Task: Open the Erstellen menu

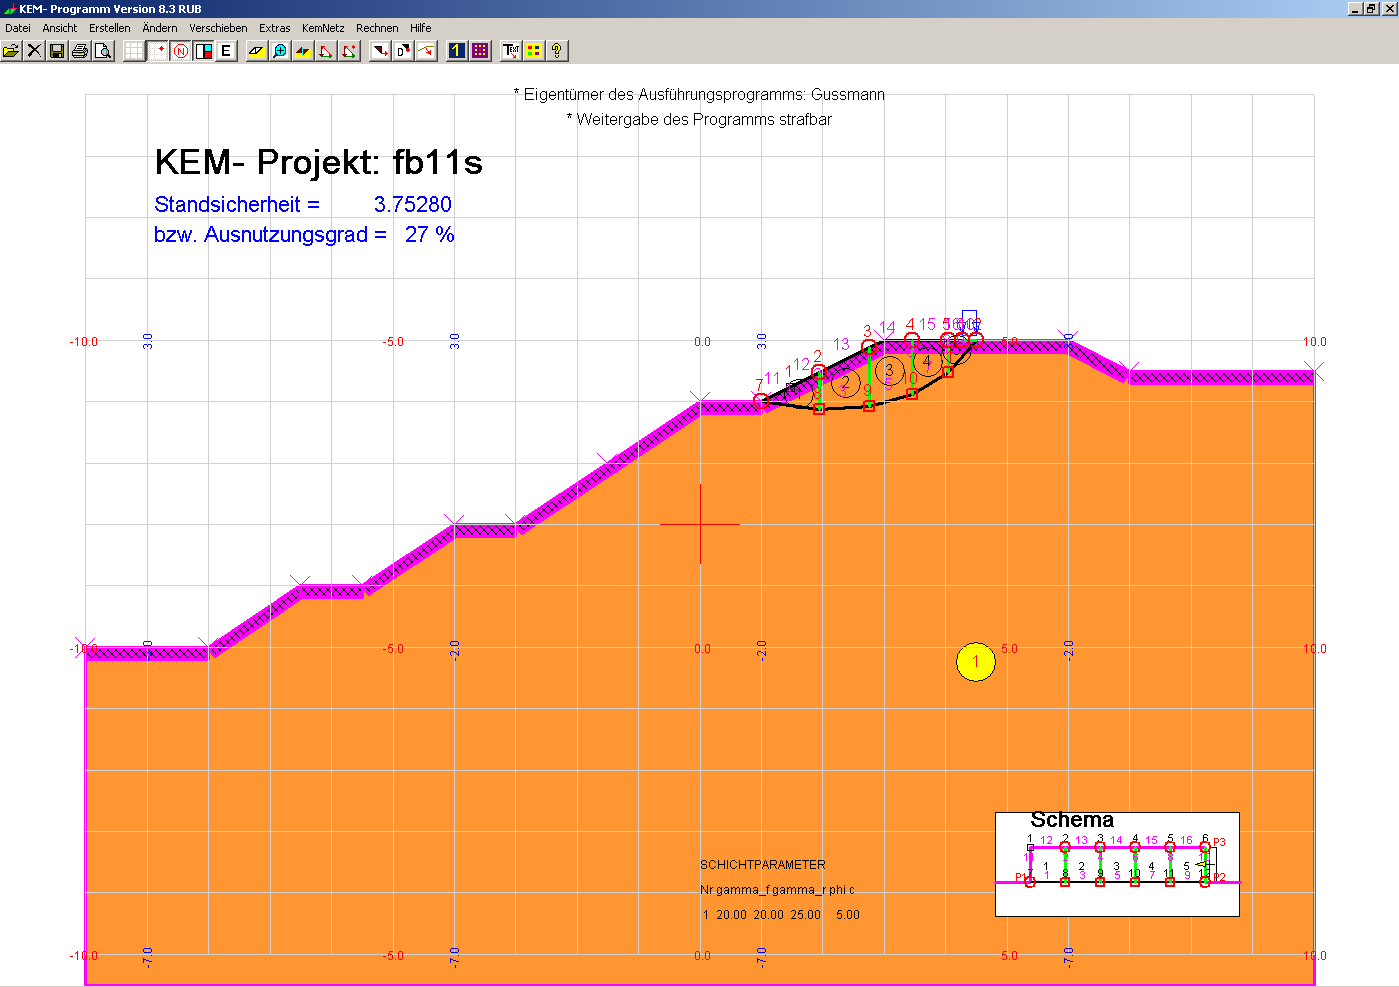Action: click(x=109, y=28)
